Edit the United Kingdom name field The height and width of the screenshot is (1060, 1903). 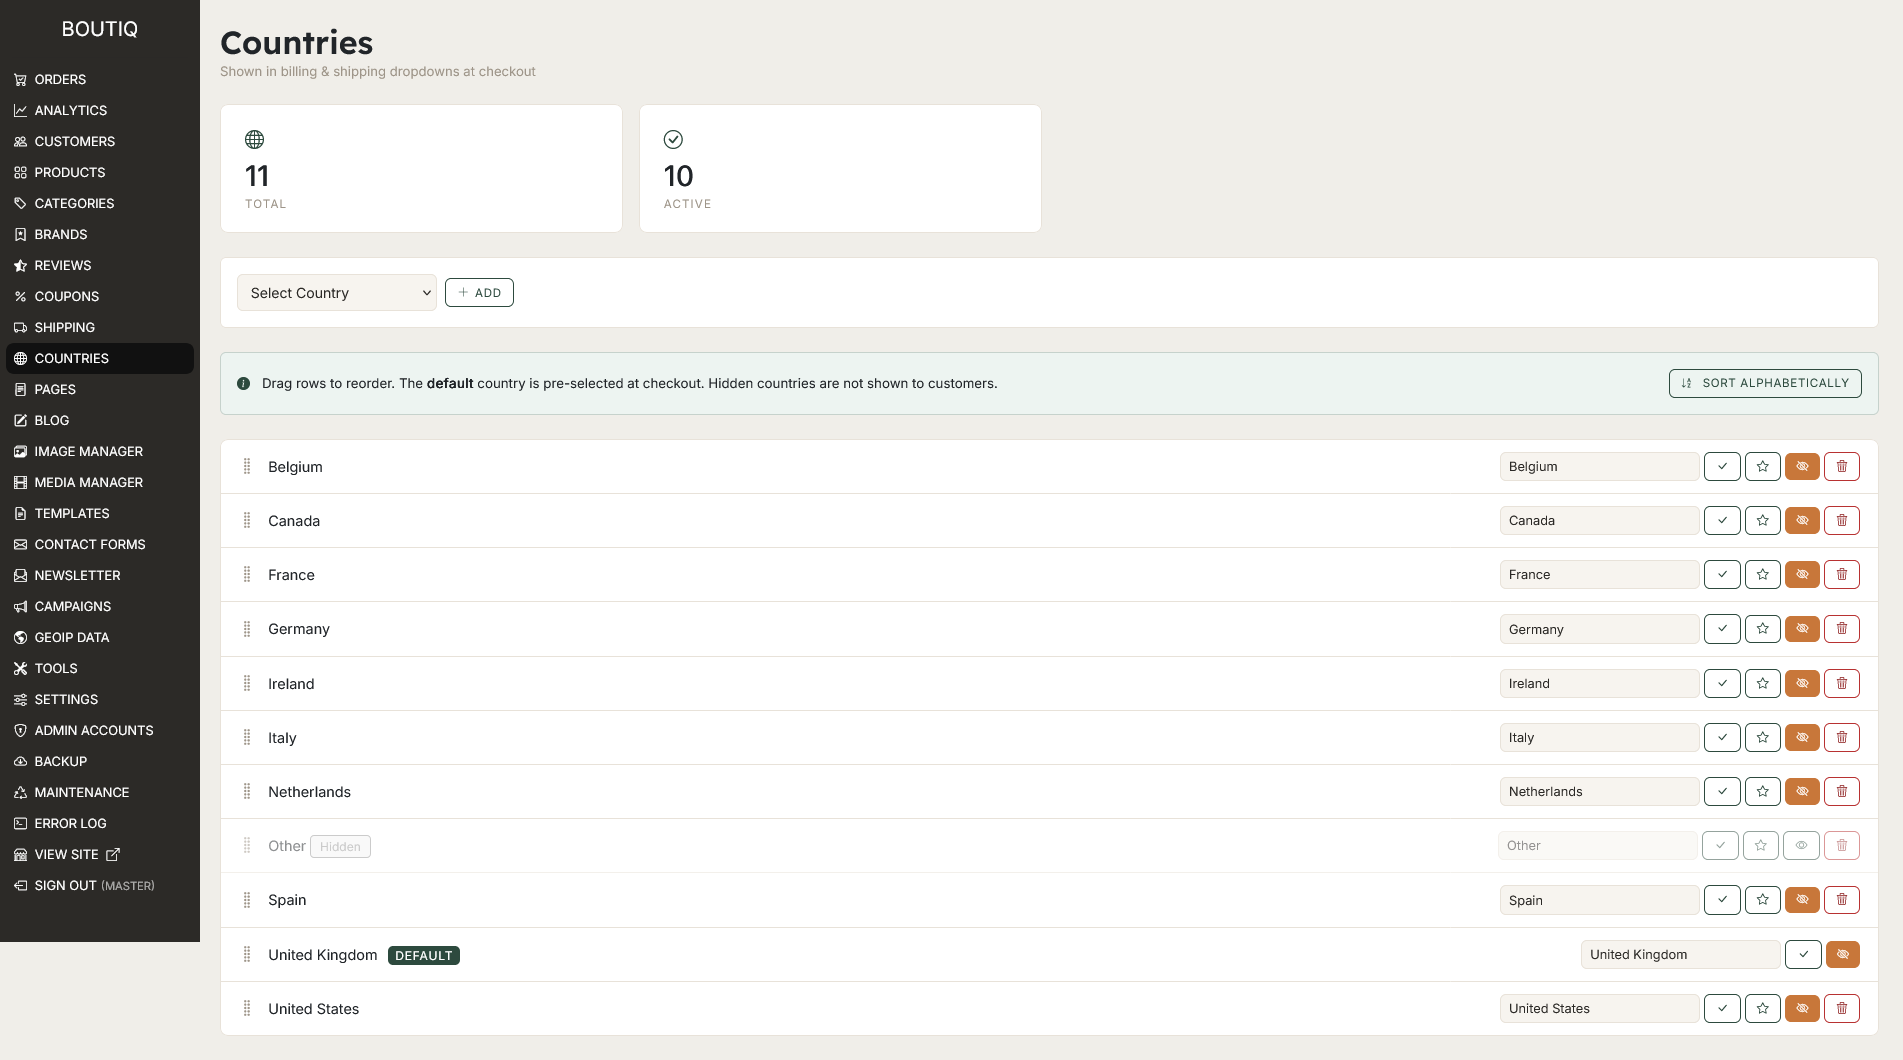pyautogui.click(x=1680, y=955)
